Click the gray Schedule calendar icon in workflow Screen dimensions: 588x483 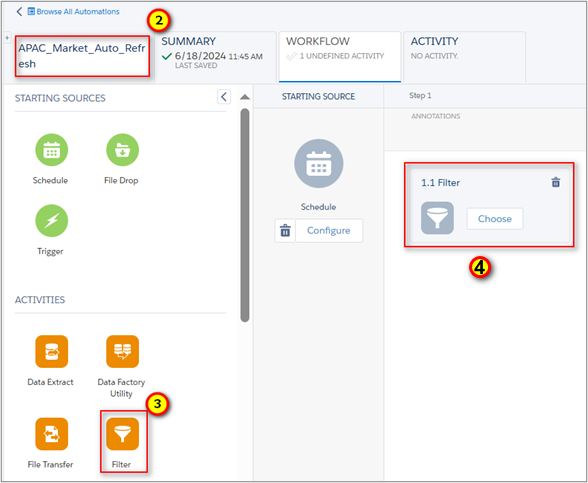[319, 164]
